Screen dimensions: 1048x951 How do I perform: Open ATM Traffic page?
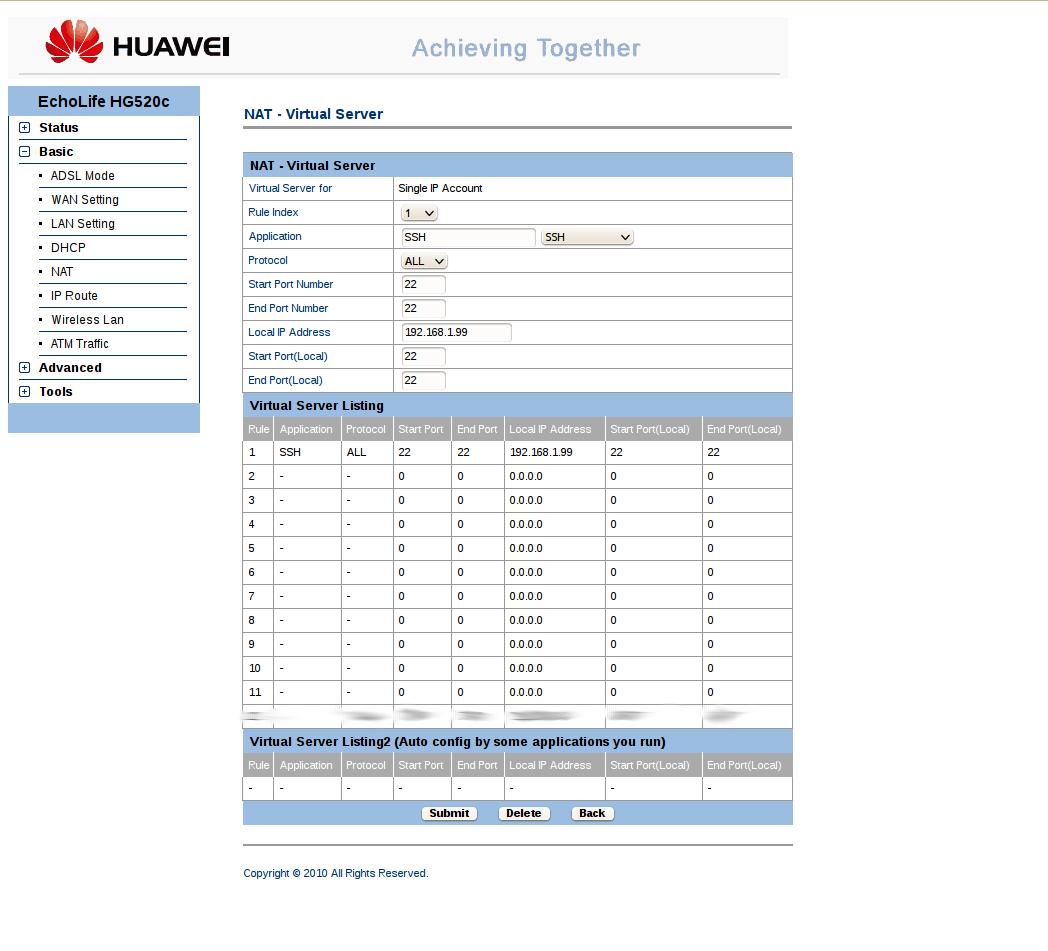click(x=80, y=344)
